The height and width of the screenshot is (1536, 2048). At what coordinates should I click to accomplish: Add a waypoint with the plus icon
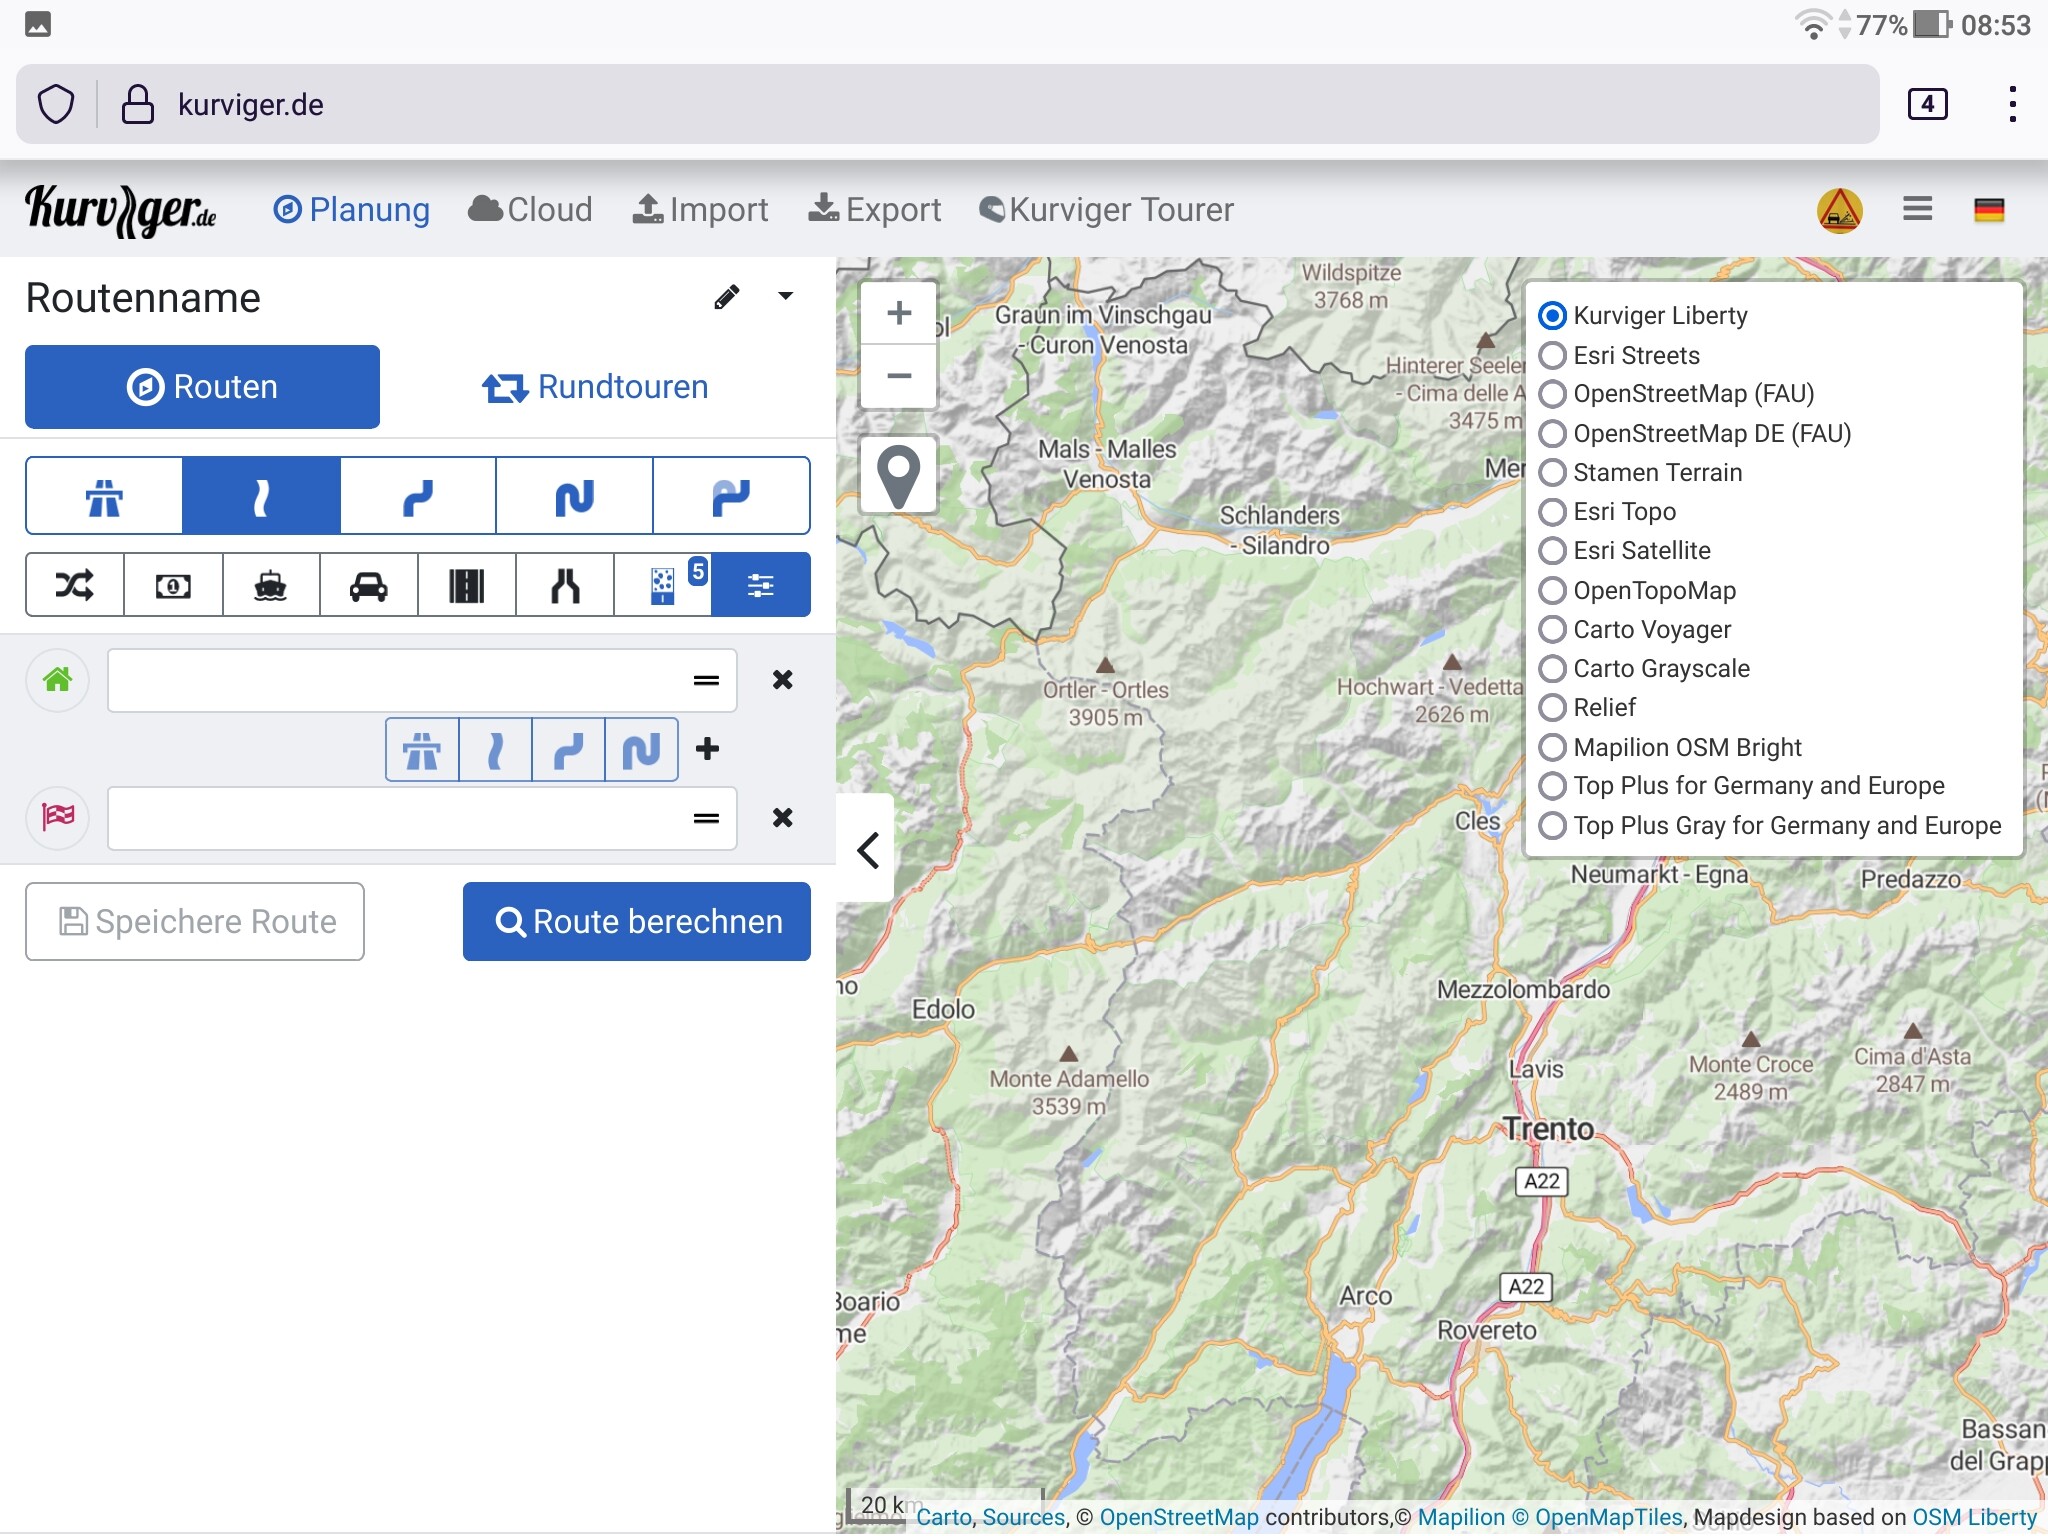(708, 749)
